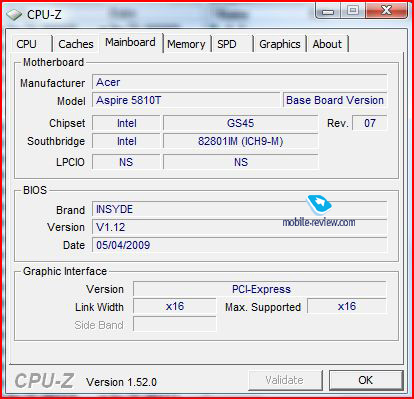Click the Max. Supported label
The image size is (414, 399).
[263, 307]
